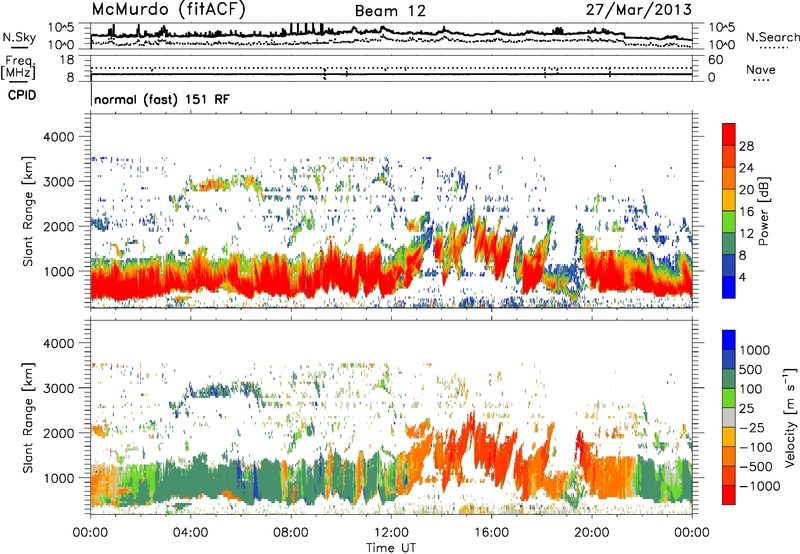Screen dimensions: 800x554
Task: Click the "08:00" time tick label
Action: [291, 533]
